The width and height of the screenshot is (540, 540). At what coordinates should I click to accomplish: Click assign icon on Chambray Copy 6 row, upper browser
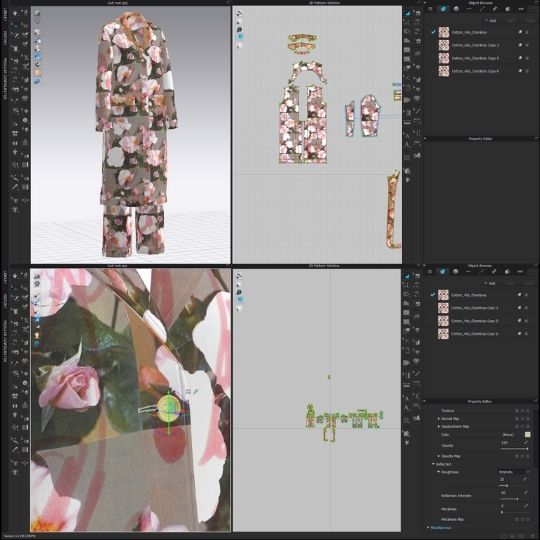coord(520,71)
